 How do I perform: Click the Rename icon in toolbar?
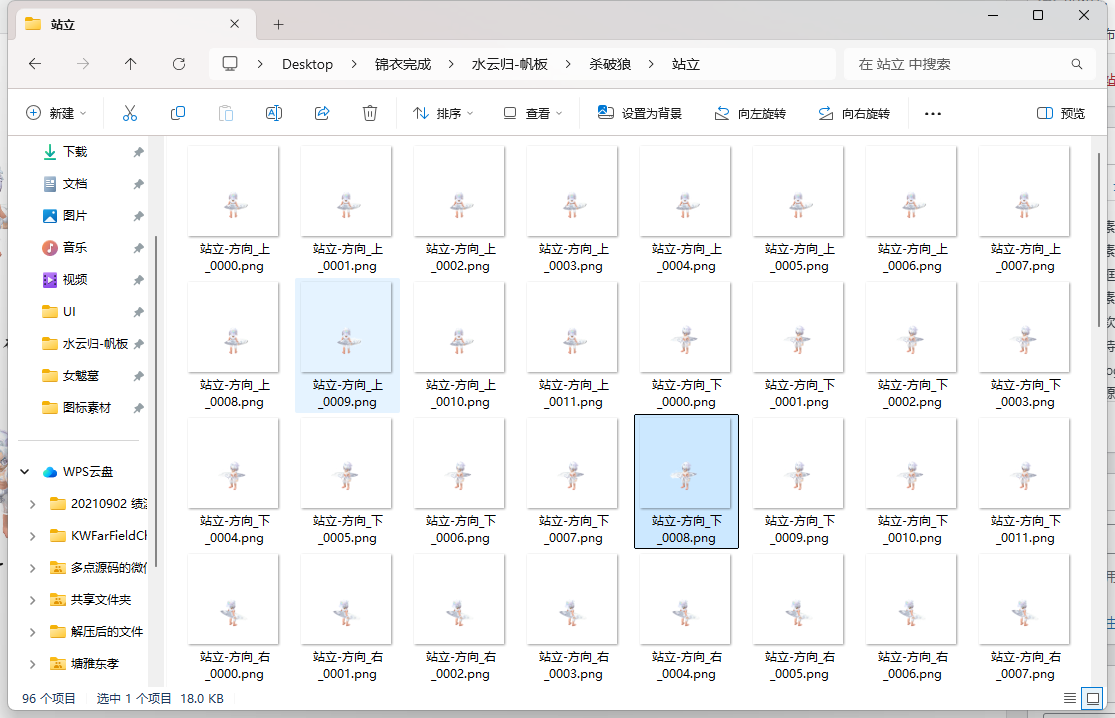point(273,113)
